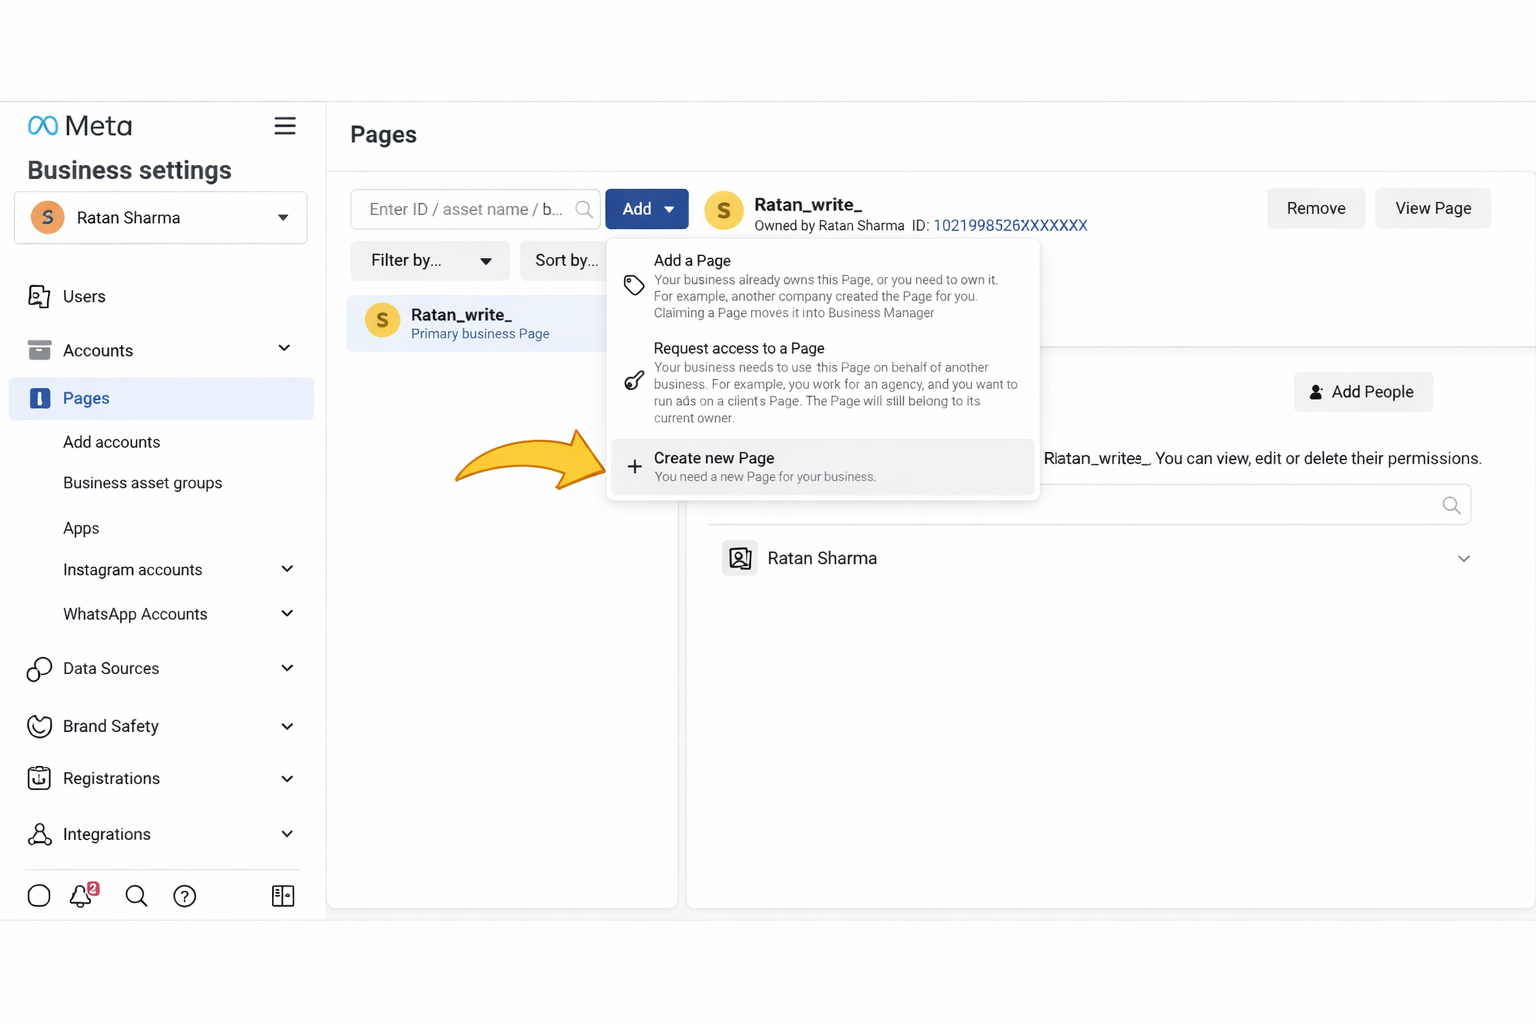Click the Remove button

1316,208
